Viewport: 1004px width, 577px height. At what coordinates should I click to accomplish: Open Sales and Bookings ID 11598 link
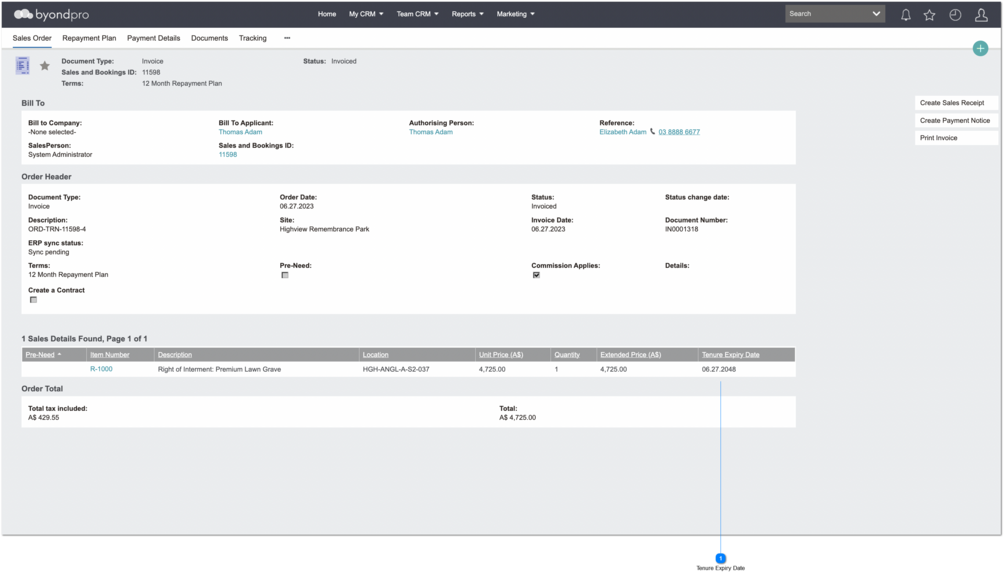point(227,154)
